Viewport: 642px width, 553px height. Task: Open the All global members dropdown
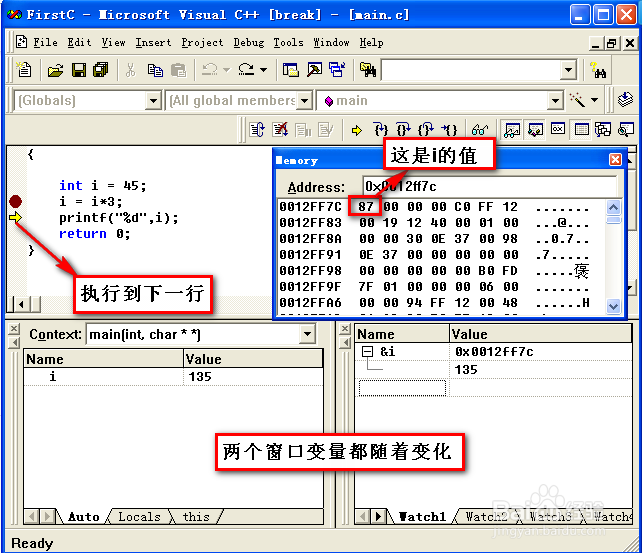304,100
